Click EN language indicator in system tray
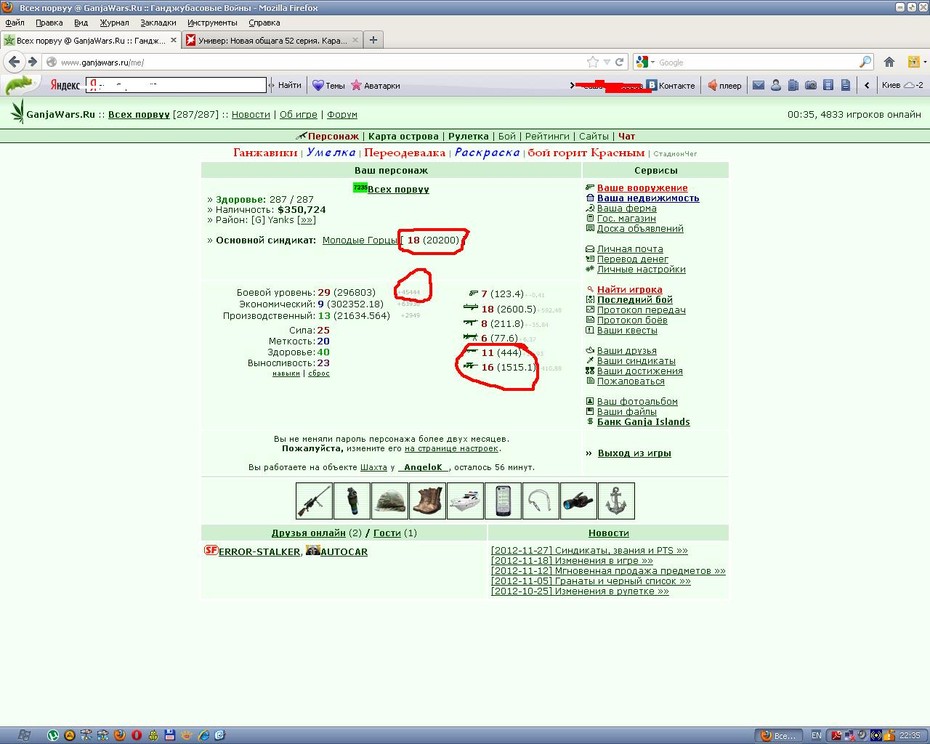930x744 pixels. pyautogui.click(x=816, y=736)
